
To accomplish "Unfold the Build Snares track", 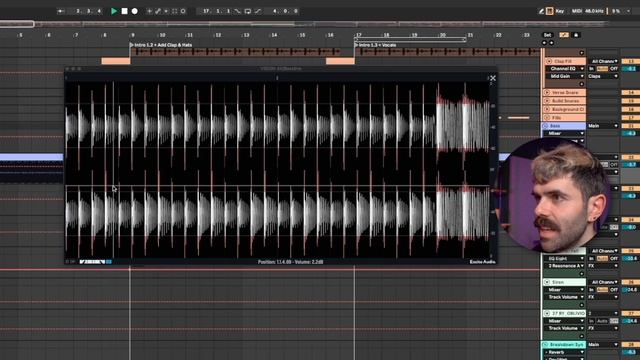I will [547, 101].
